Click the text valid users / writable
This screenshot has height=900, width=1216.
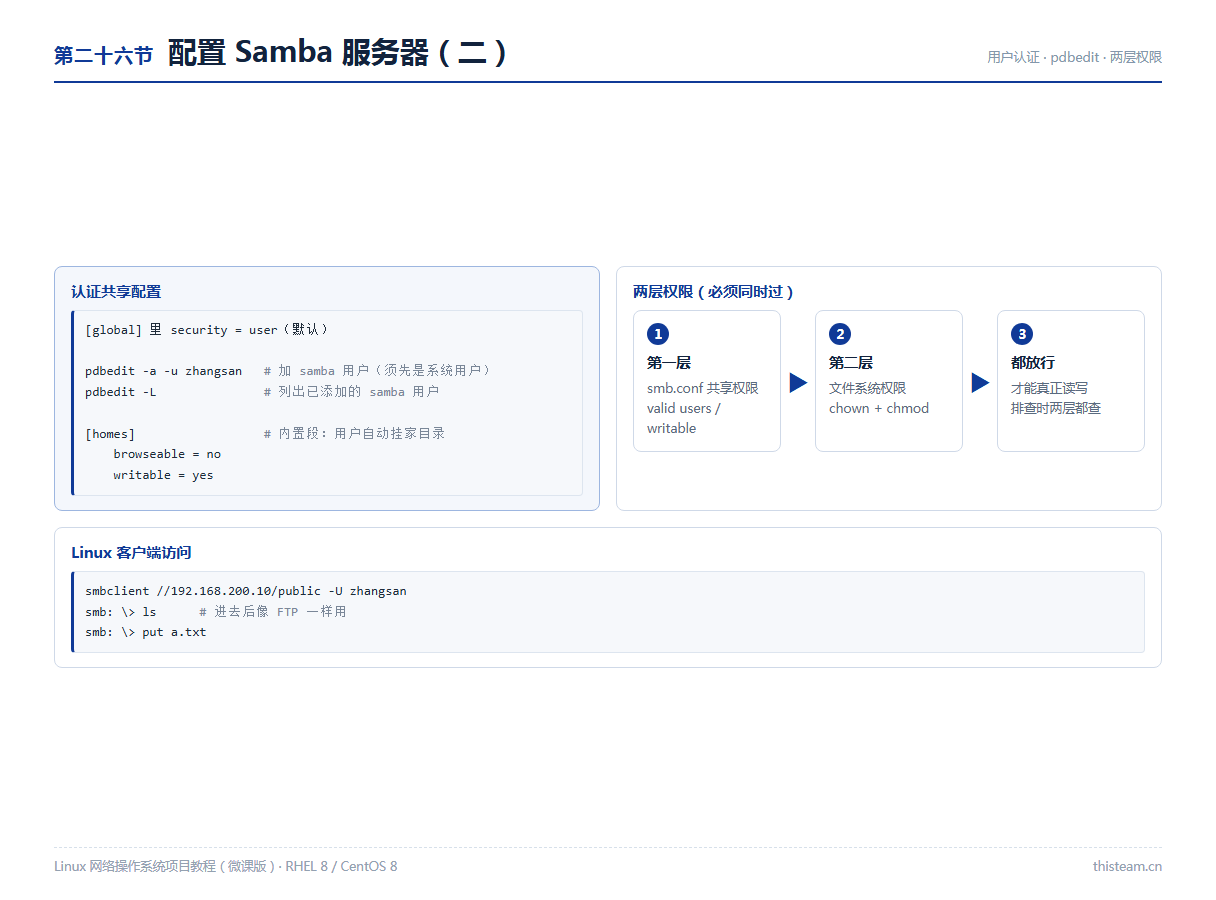pos(684,418)
